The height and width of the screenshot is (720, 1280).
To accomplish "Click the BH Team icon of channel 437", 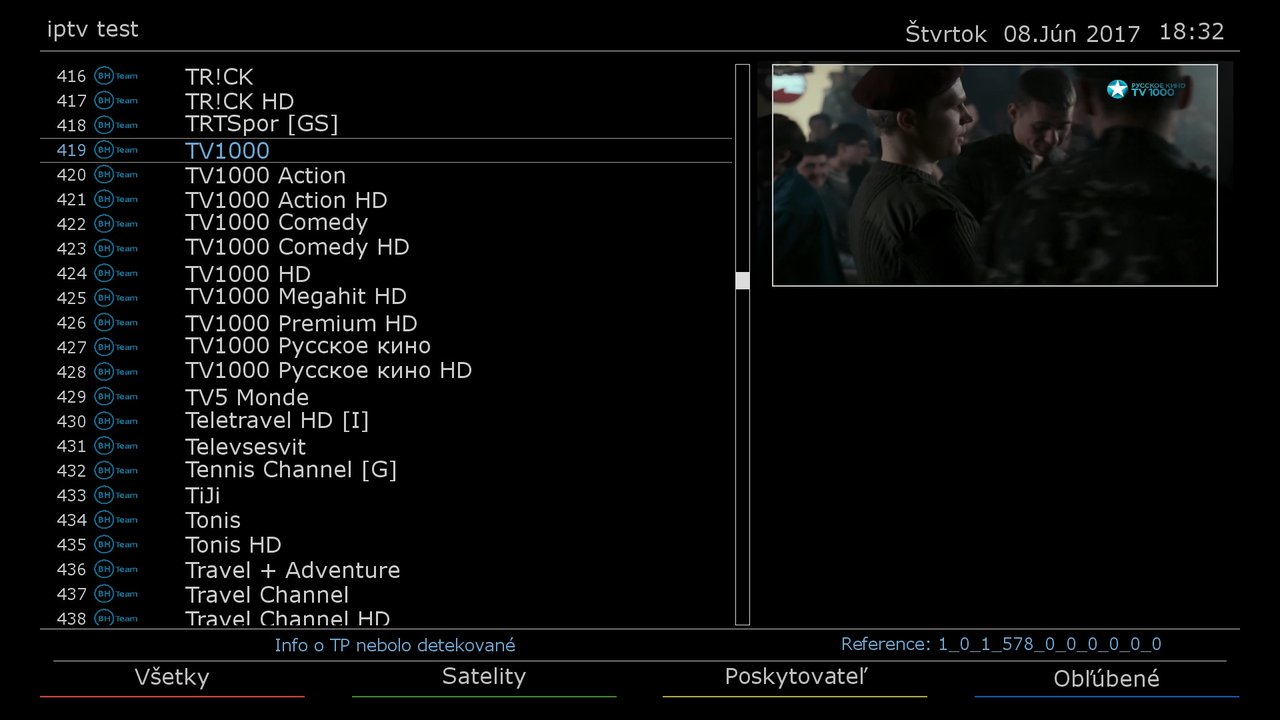I will (x=116, y=594).
